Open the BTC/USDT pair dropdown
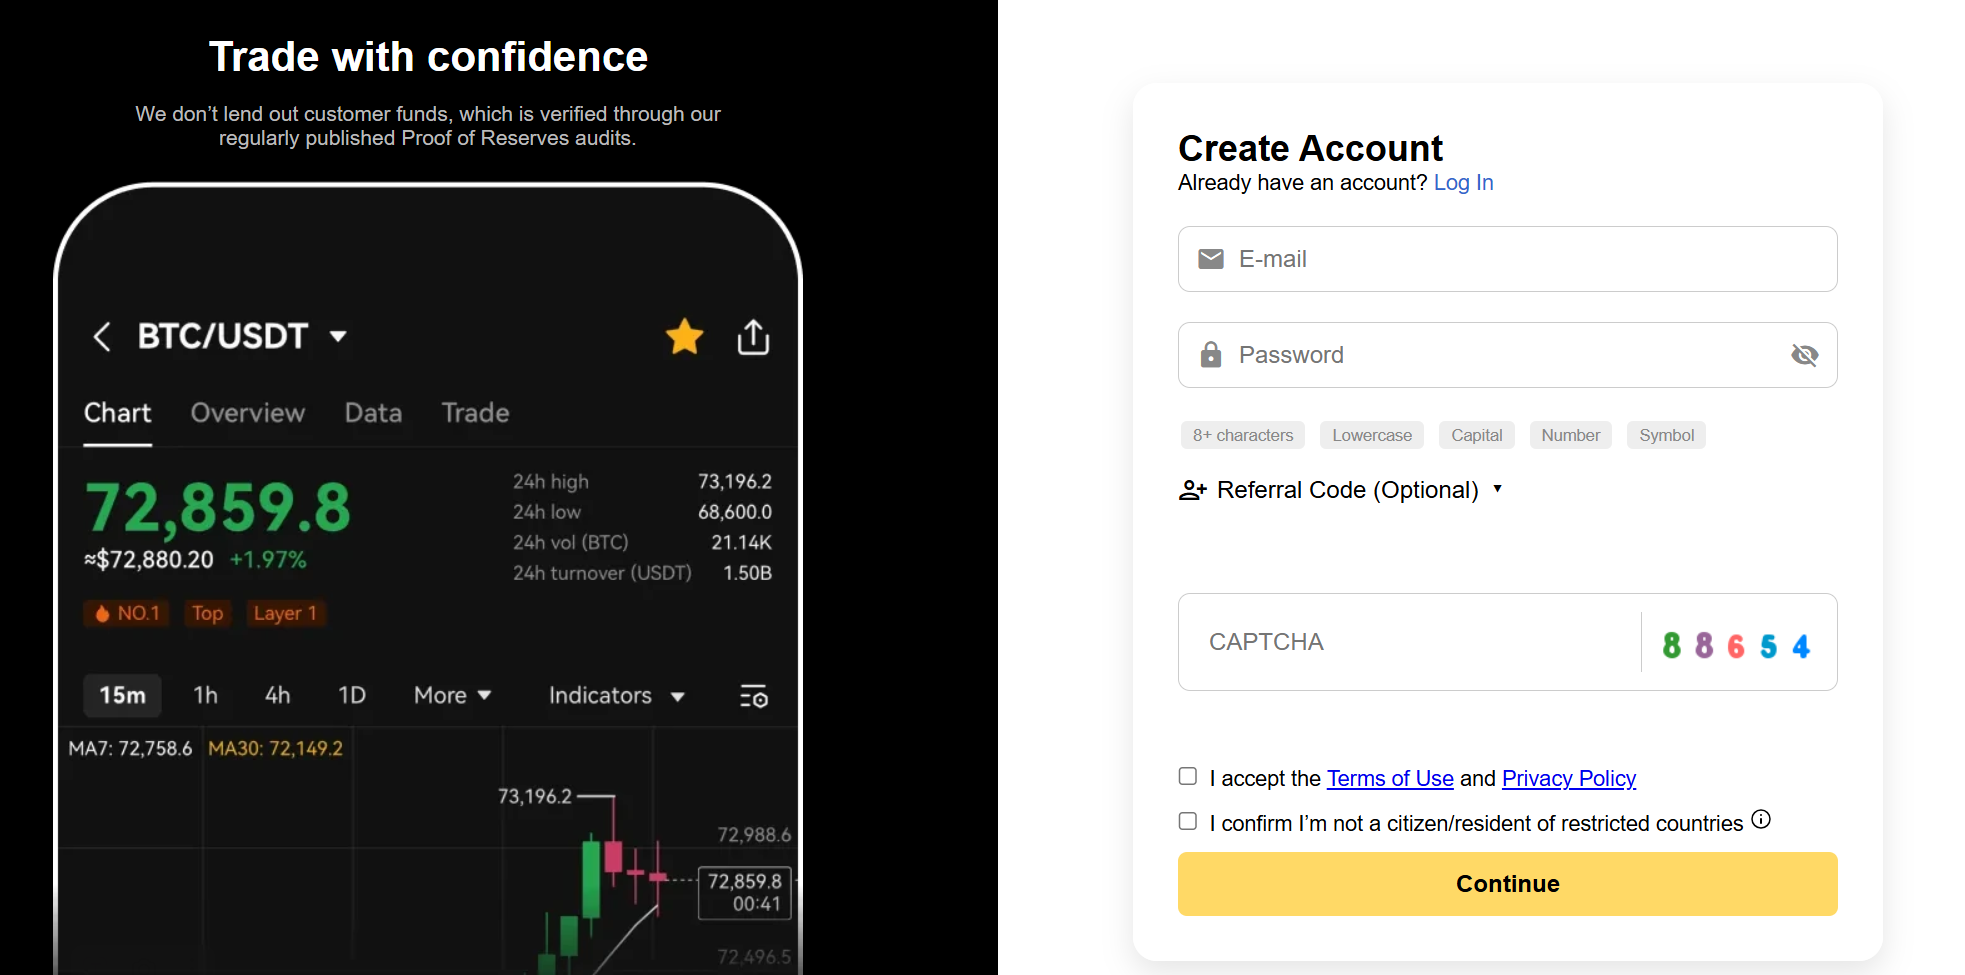Screen dimensions: 1965x975 click(338, 337)
